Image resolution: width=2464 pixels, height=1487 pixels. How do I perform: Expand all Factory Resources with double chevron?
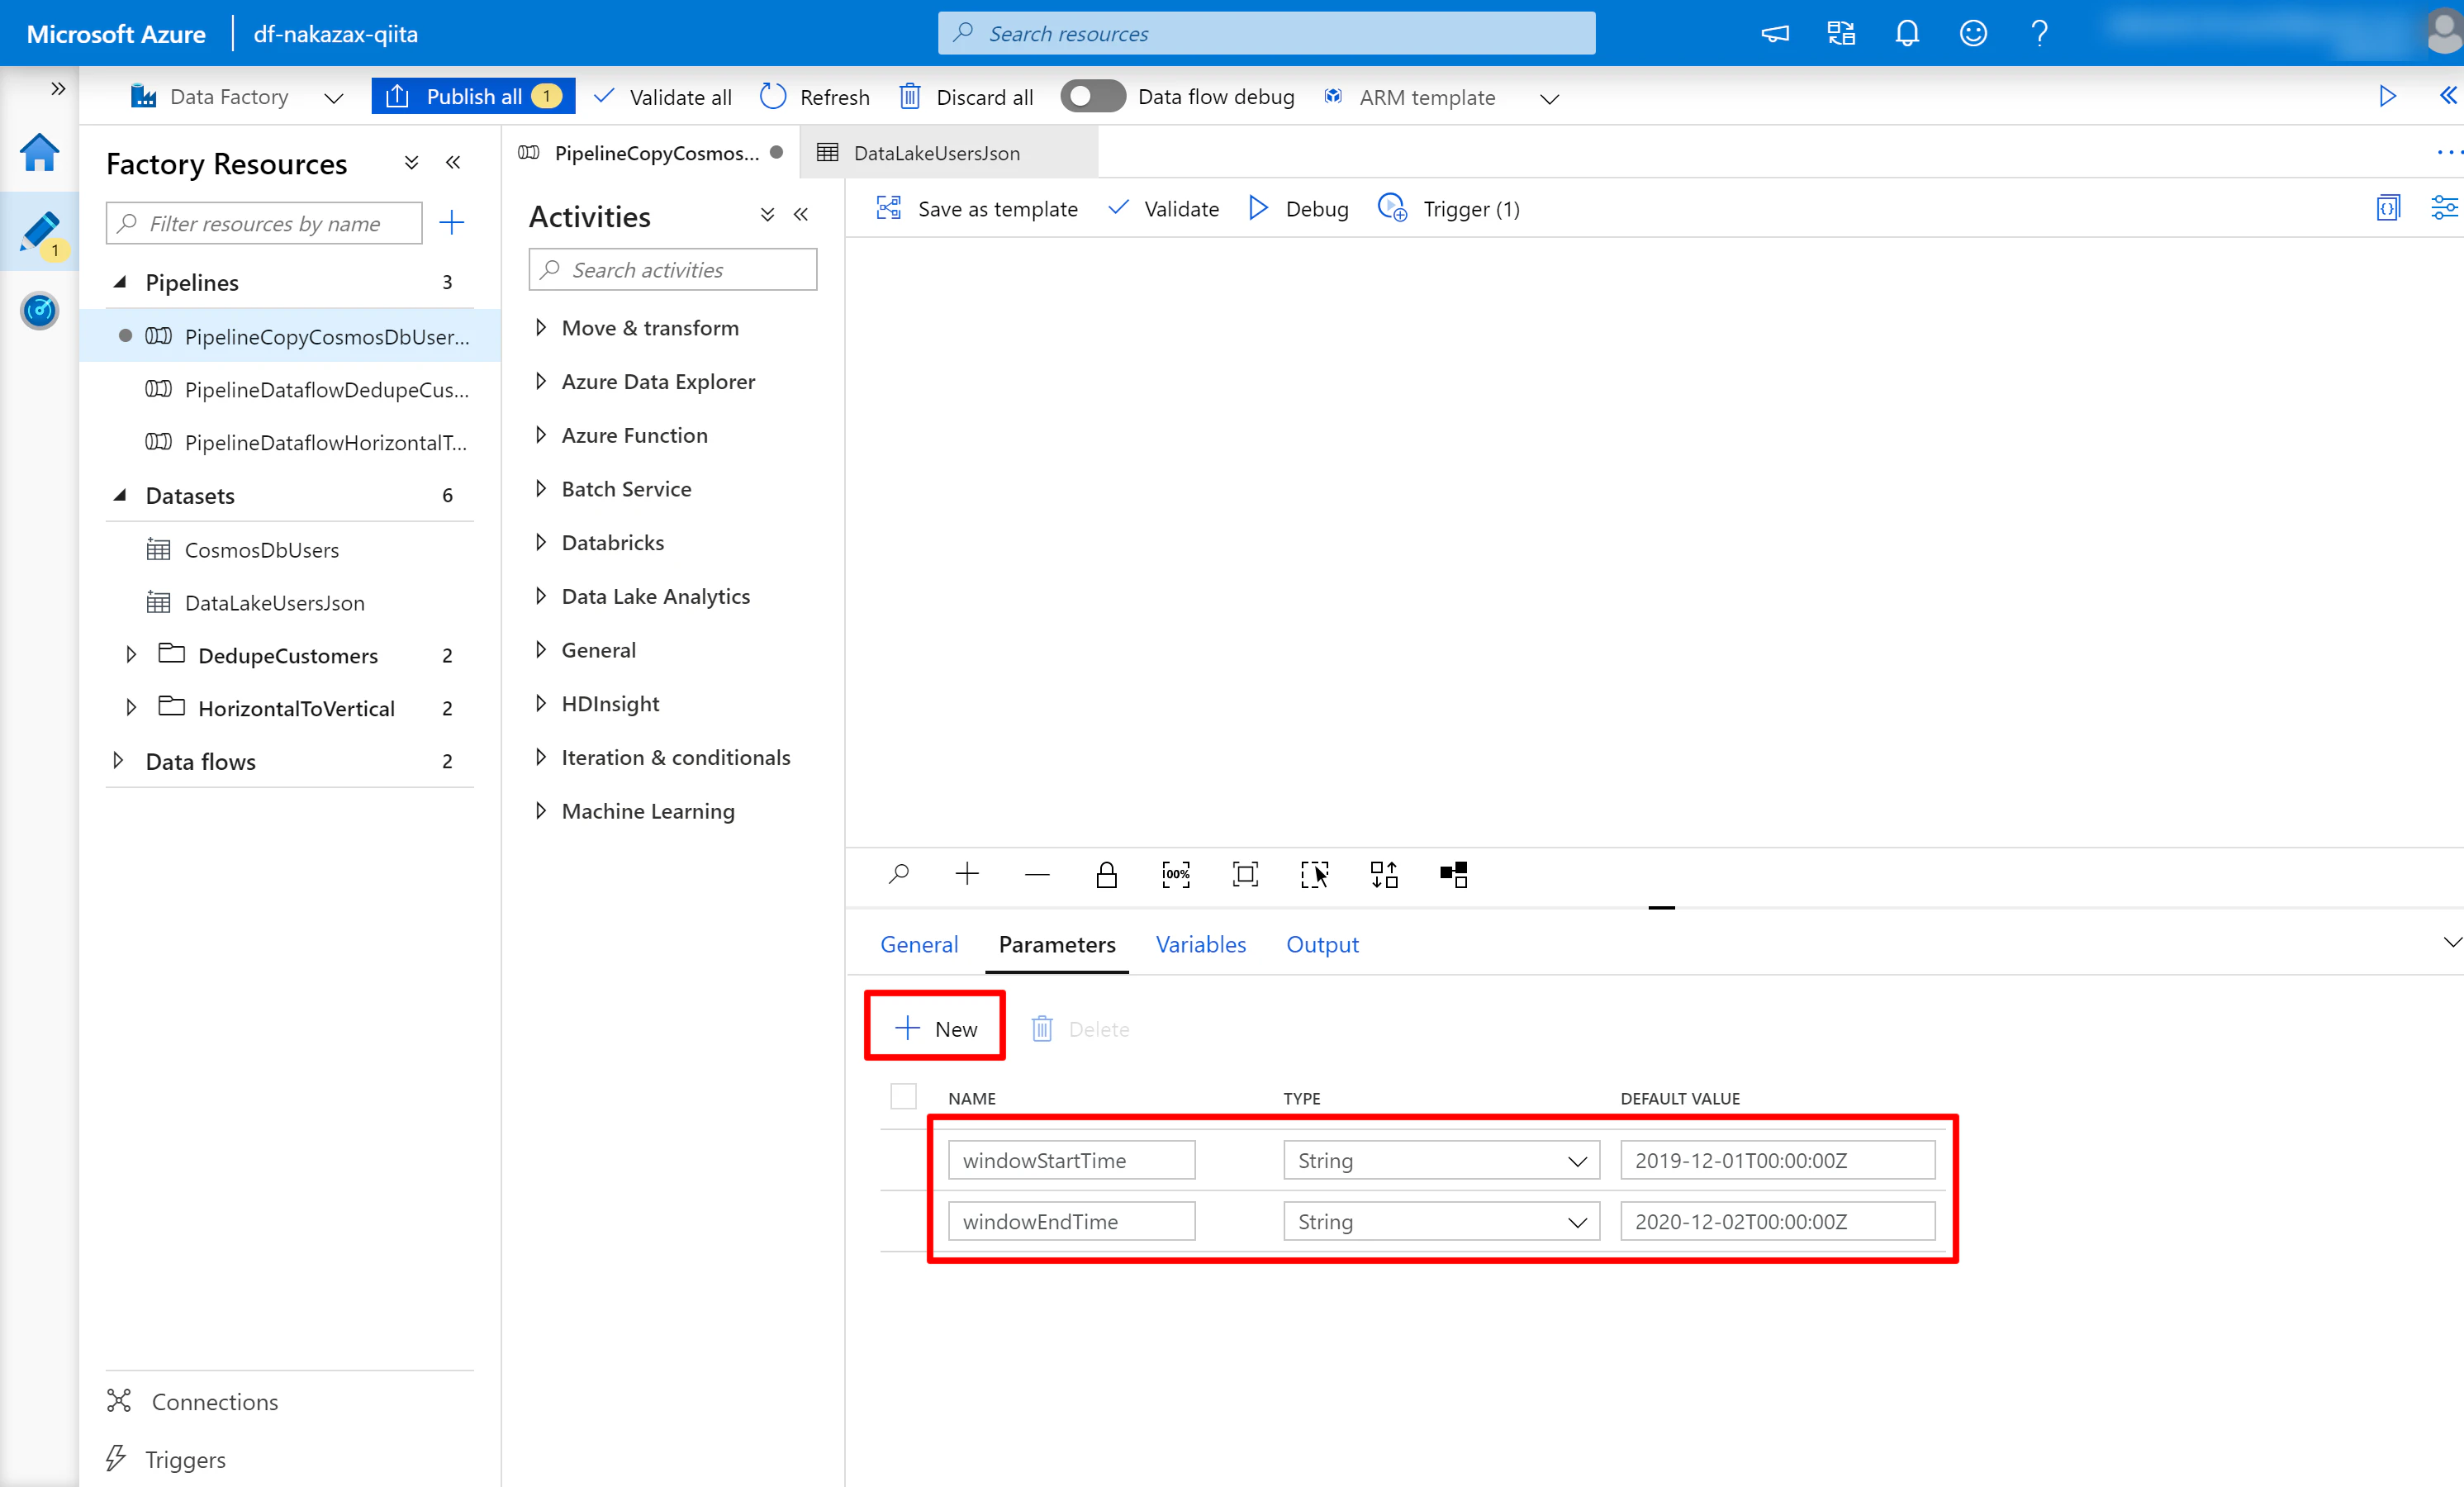(x=411, y=162)
